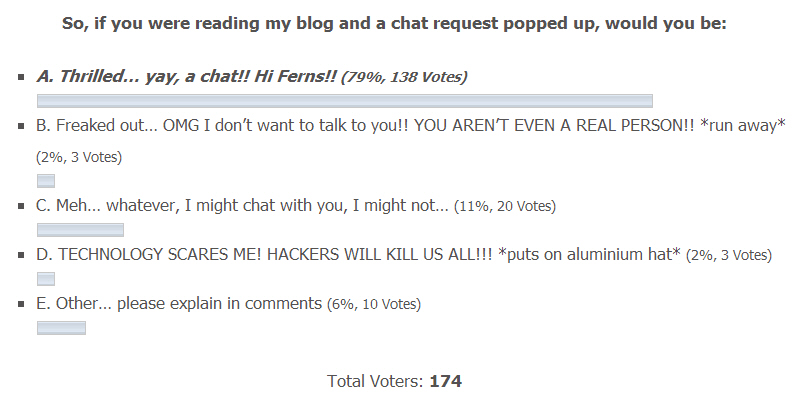810x400 pixels.
Task: Click the "Total Voters: 174" text
Action: [394, 381]
